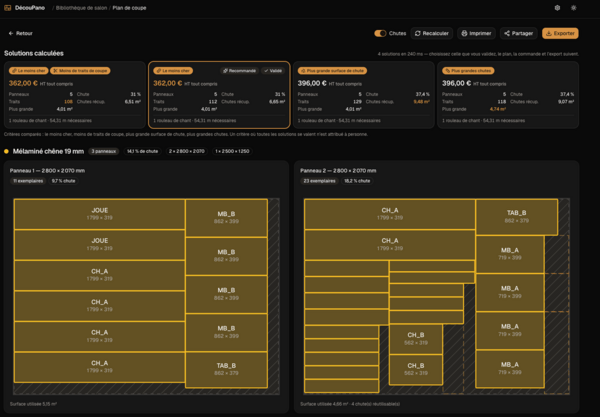Click the Partager share icon

tap(507, 33)
